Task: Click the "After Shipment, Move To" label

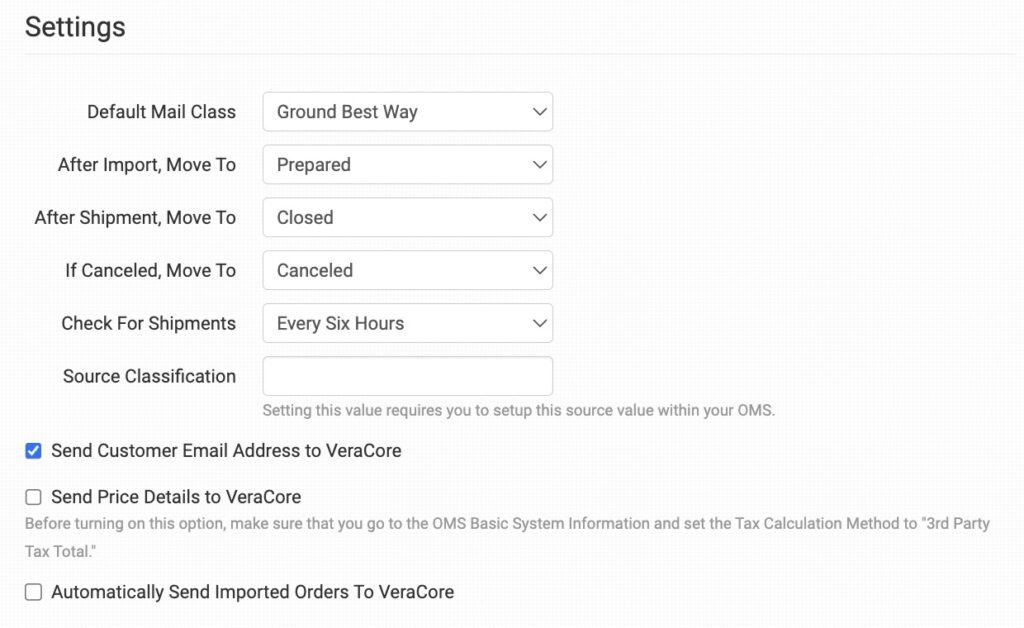Action: (135, 218)
